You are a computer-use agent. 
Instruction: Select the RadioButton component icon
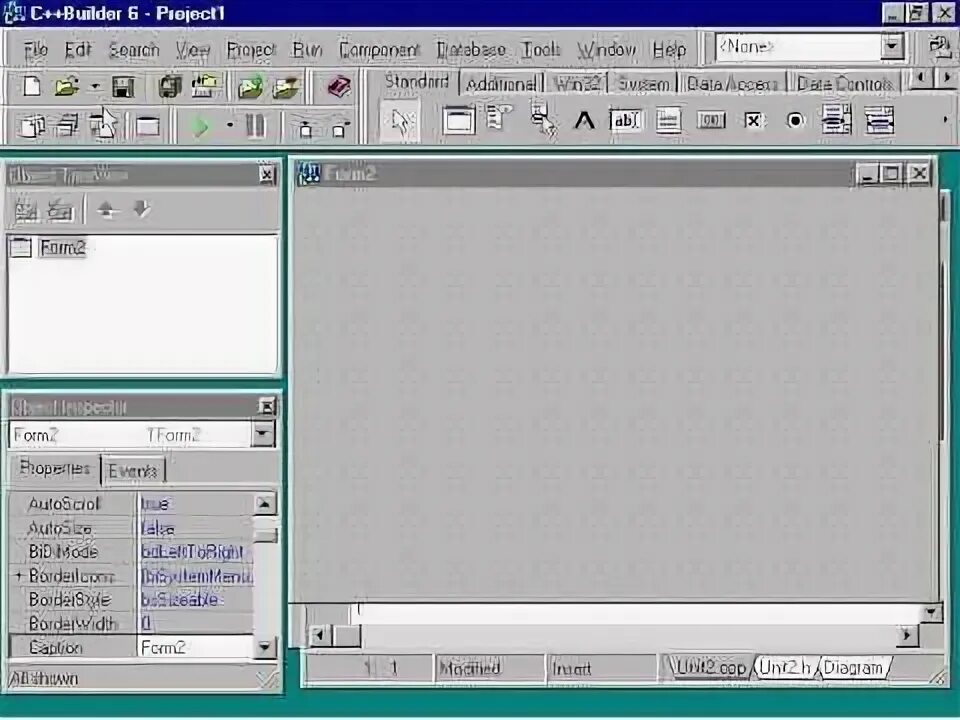click(x=795, y=121)
